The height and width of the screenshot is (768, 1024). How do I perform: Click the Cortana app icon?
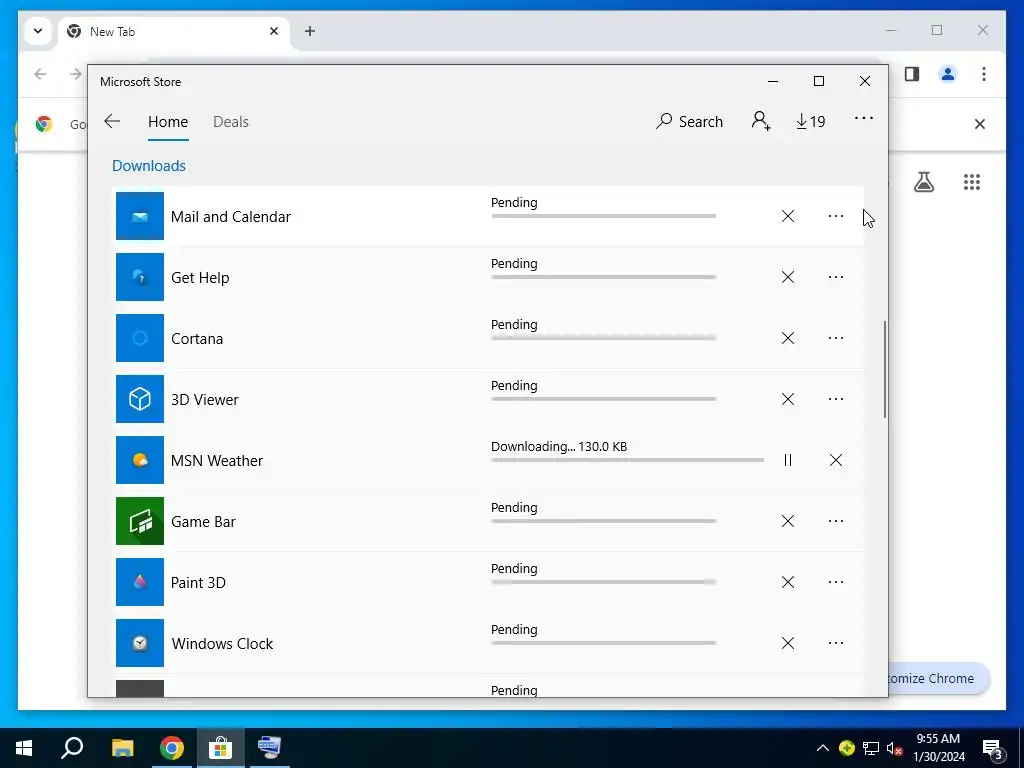[140, 338]
